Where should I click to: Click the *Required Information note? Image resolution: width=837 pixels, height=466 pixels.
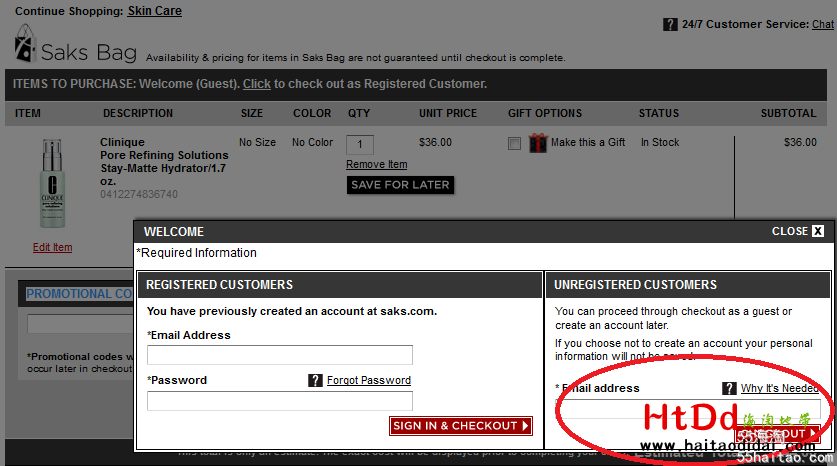(196, 253)
